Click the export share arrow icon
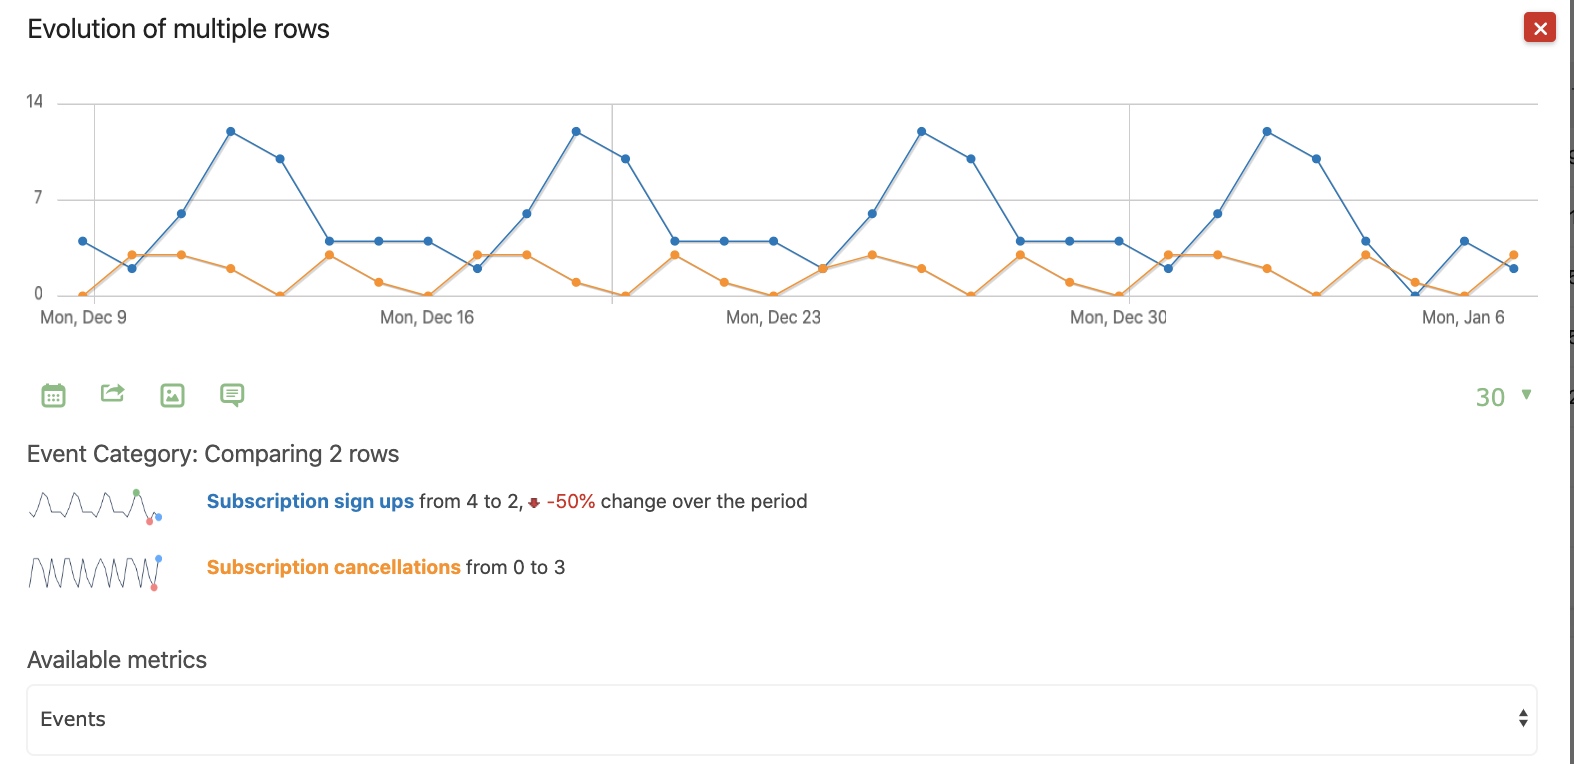 point(113,393)
